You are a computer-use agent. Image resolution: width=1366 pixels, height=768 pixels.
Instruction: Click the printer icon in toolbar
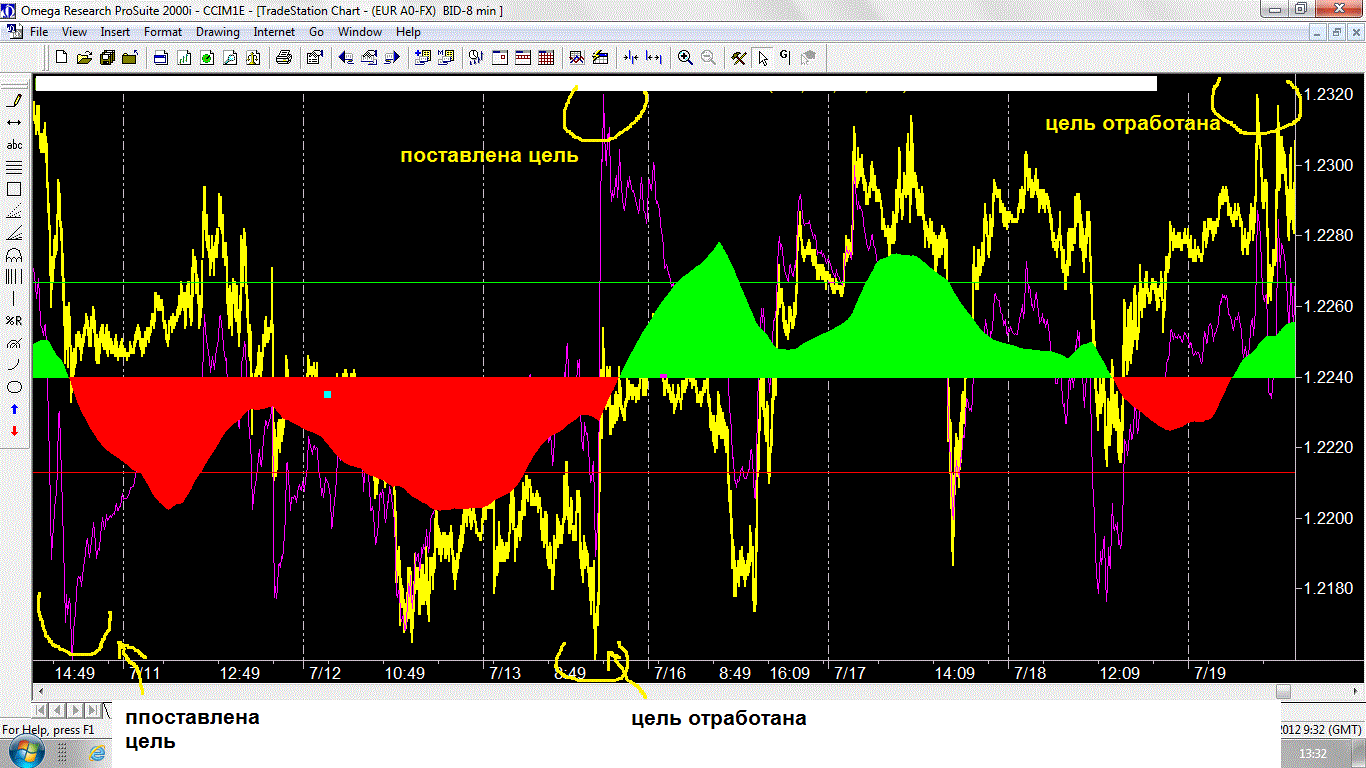point(283,58)
